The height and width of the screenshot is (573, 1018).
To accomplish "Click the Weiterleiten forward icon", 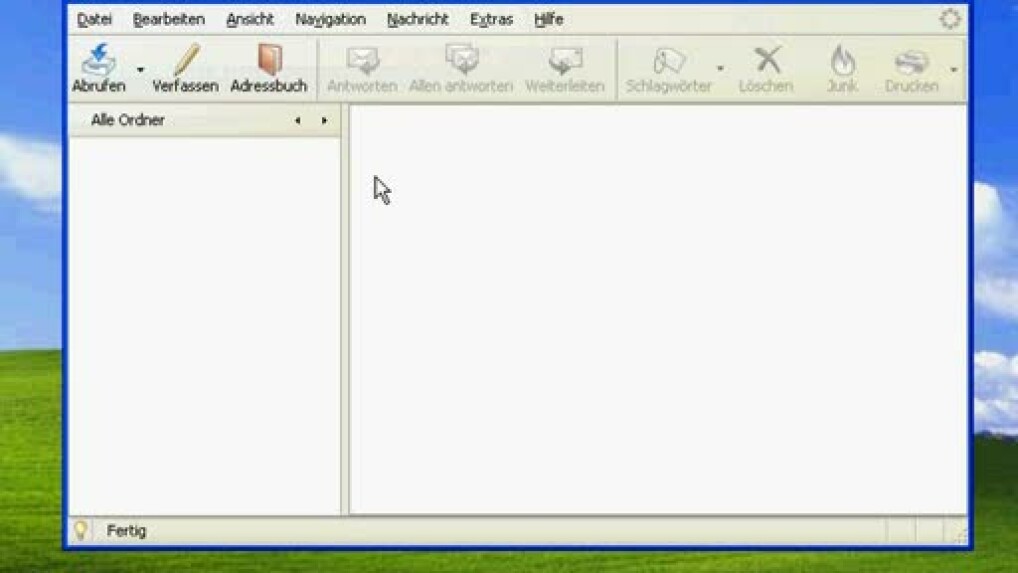I will [x=565, y=61].
